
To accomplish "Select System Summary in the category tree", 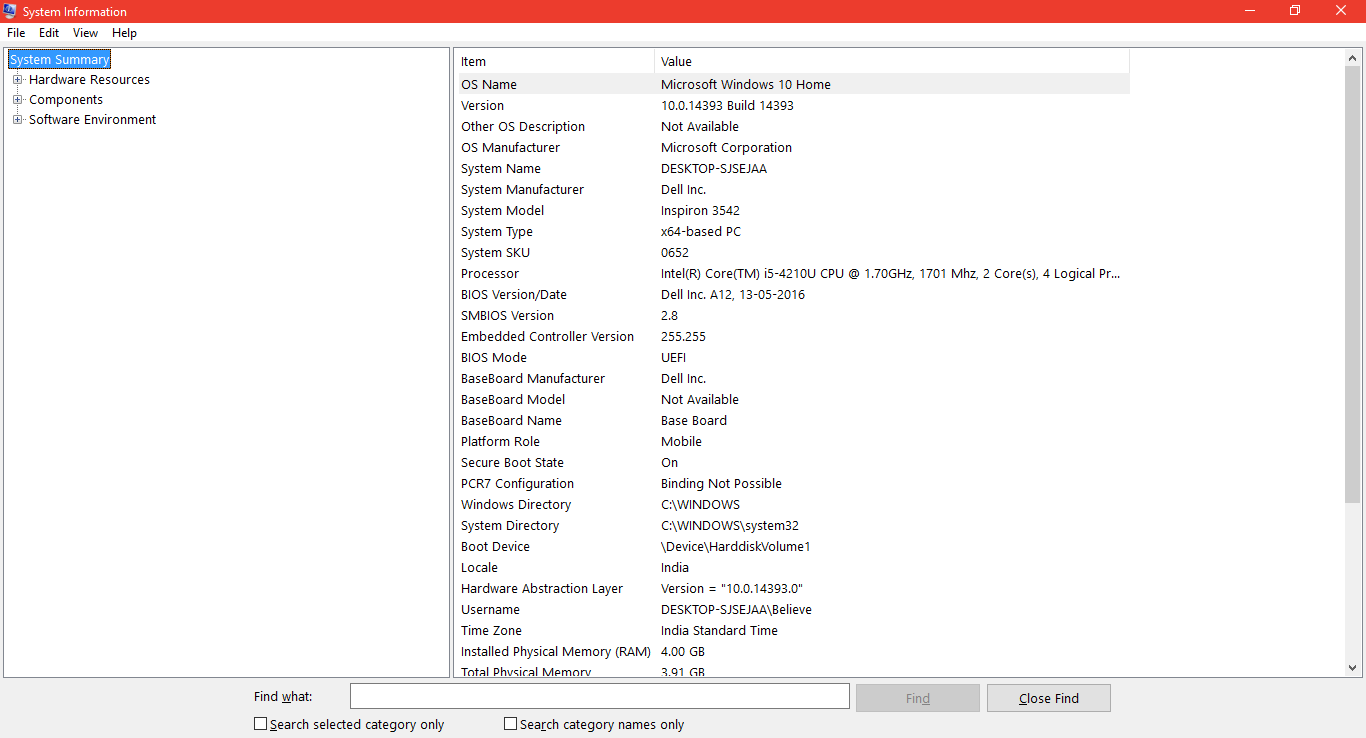I will click(58, 59).
